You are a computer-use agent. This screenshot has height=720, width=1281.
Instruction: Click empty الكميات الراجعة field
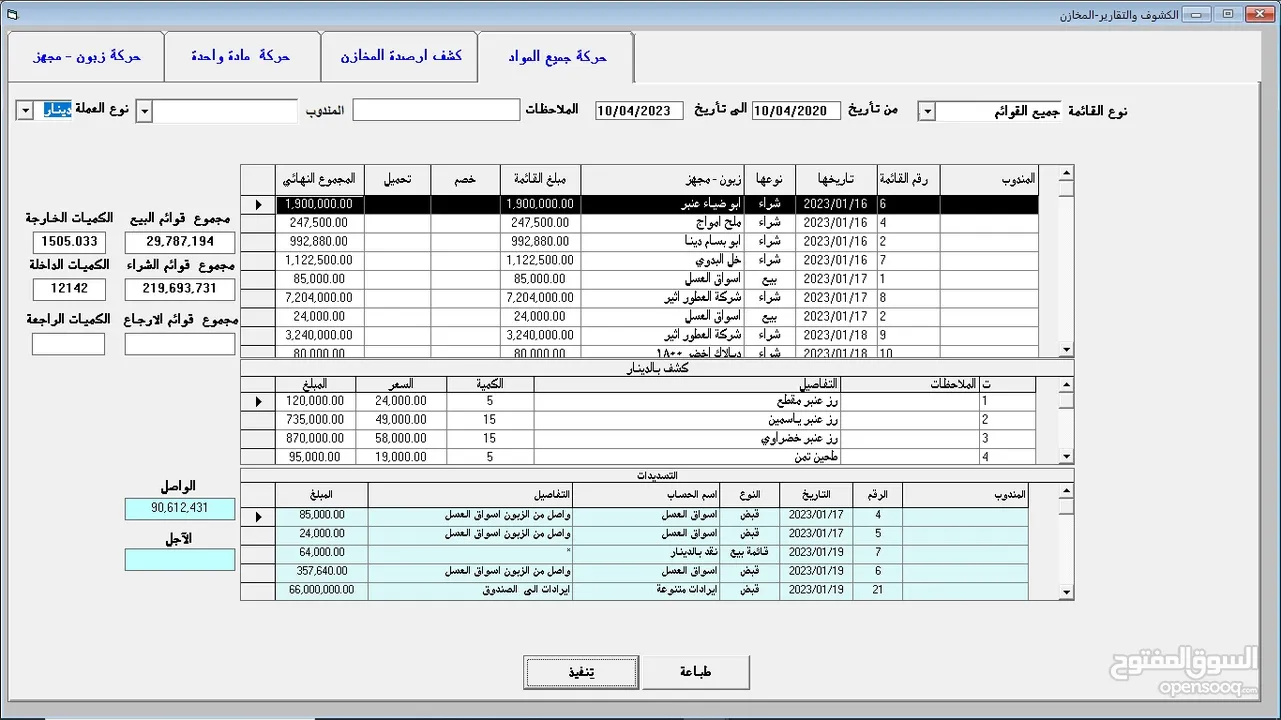click(x=68, y=344)
